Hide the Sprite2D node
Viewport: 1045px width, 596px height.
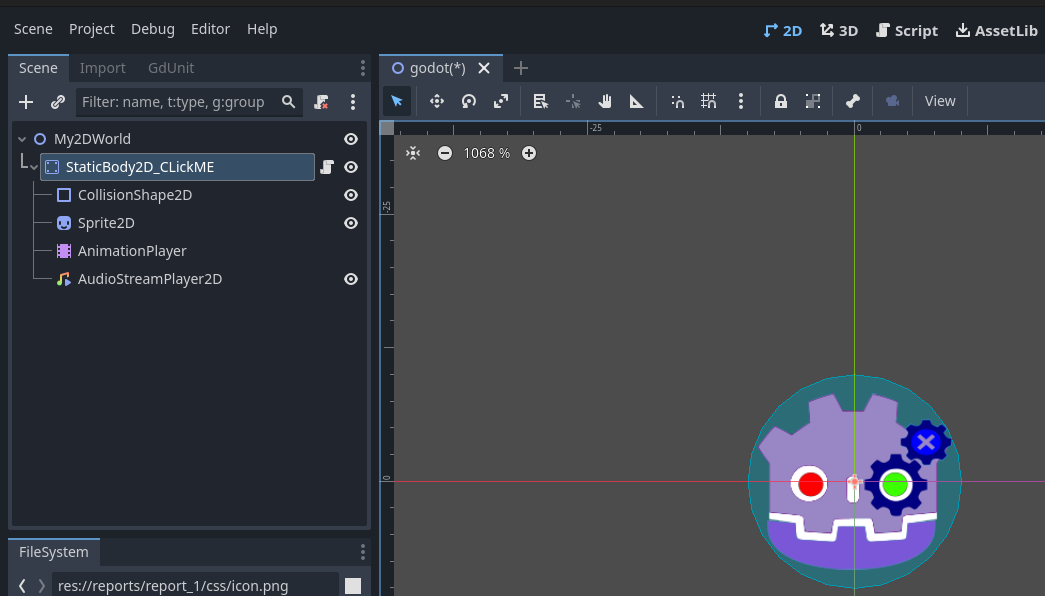(351, 223)
